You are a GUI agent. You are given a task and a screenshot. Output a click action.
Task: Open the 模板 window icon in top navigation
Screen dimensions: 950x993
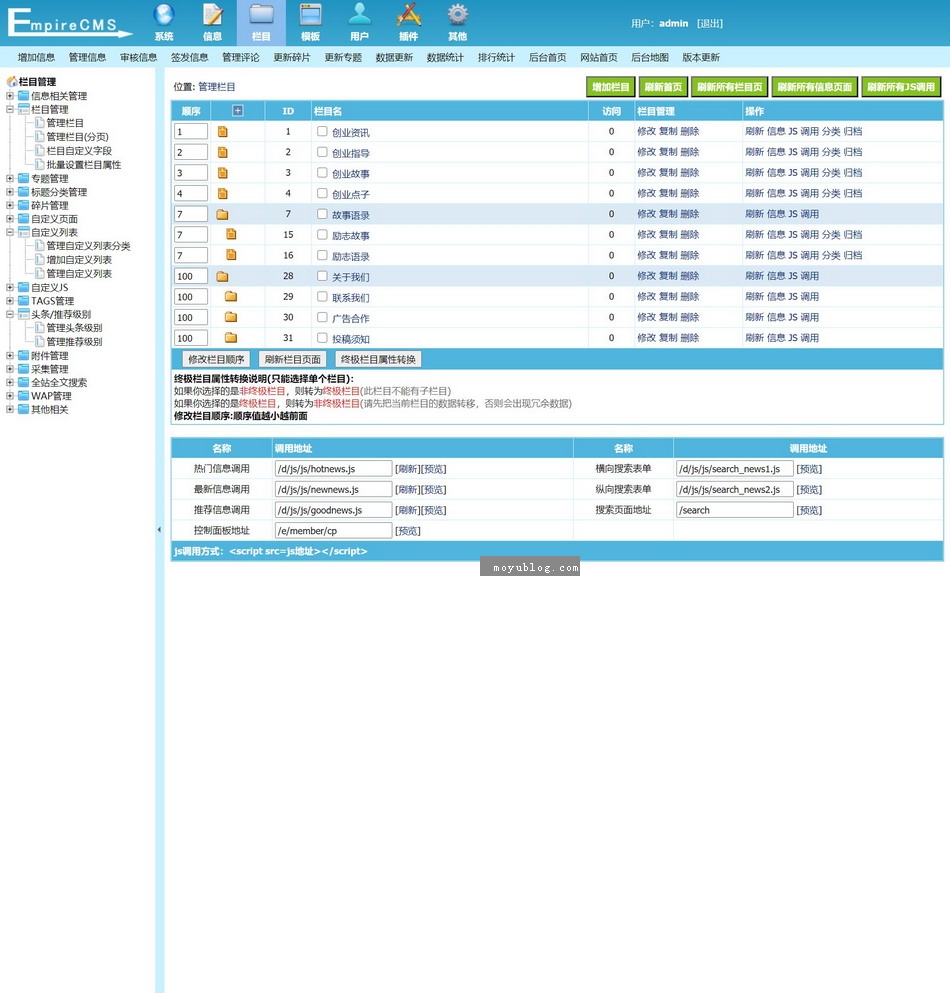pos(310,15)
